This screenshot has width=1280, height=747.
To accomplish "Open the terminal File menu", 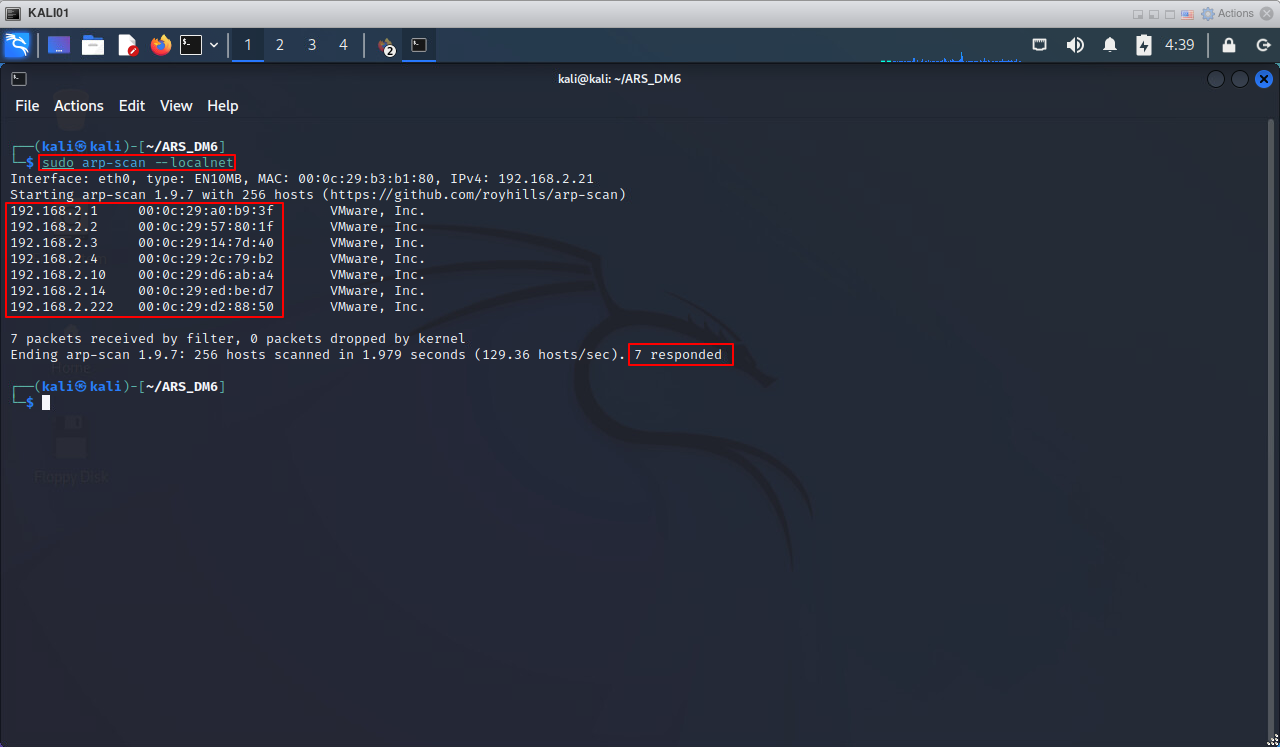I will pos(27,106).
